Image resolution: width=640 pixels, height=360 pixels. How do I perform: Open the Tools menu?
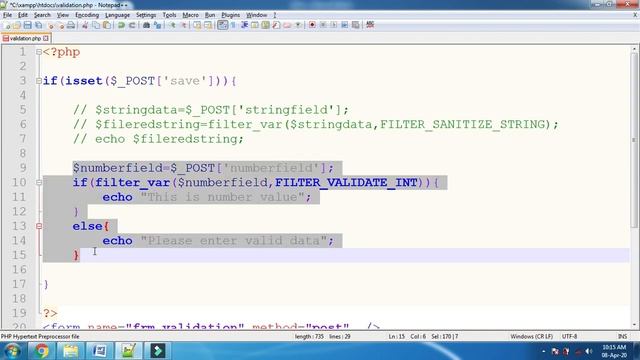169,15
